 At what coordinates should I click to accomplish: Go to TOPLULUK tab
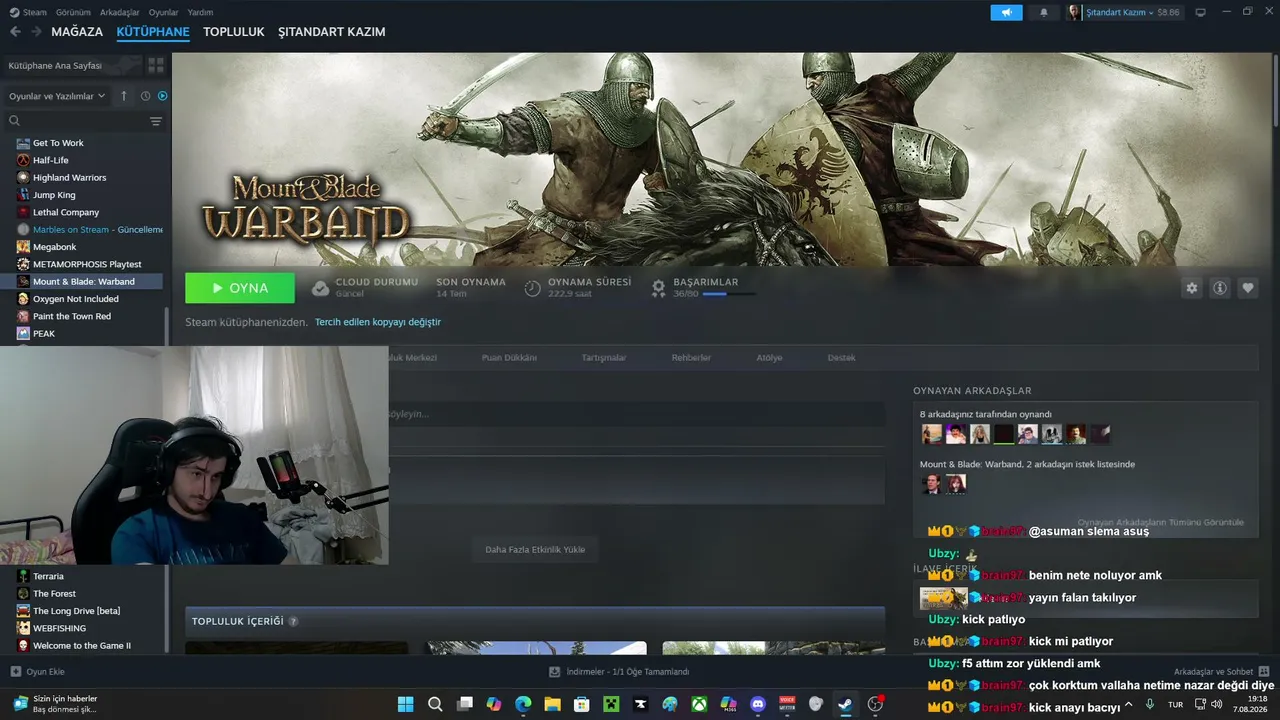coord(234,32)
